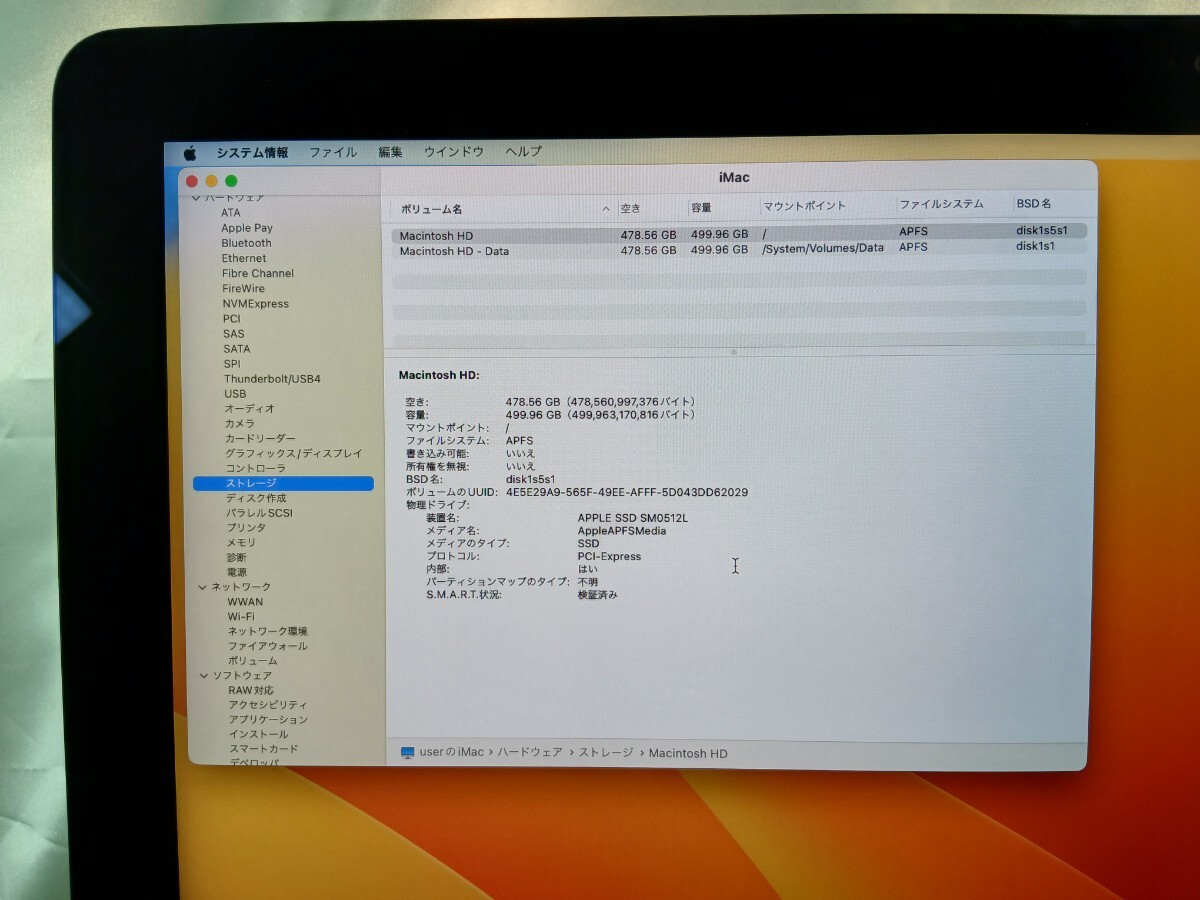The width and height of the screenshot is (1200, 900).
Task: Select パラレルSCSI in the sidebar
Action: click(259, 513)
